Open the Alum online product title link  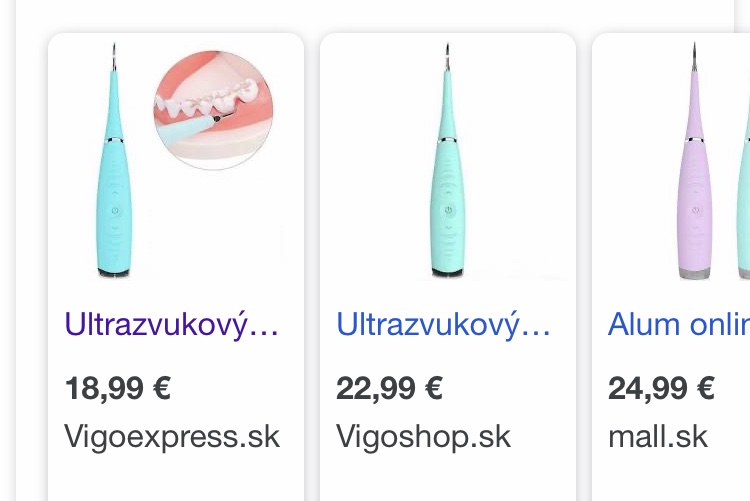pyautogui.click(x=679, y=325)
